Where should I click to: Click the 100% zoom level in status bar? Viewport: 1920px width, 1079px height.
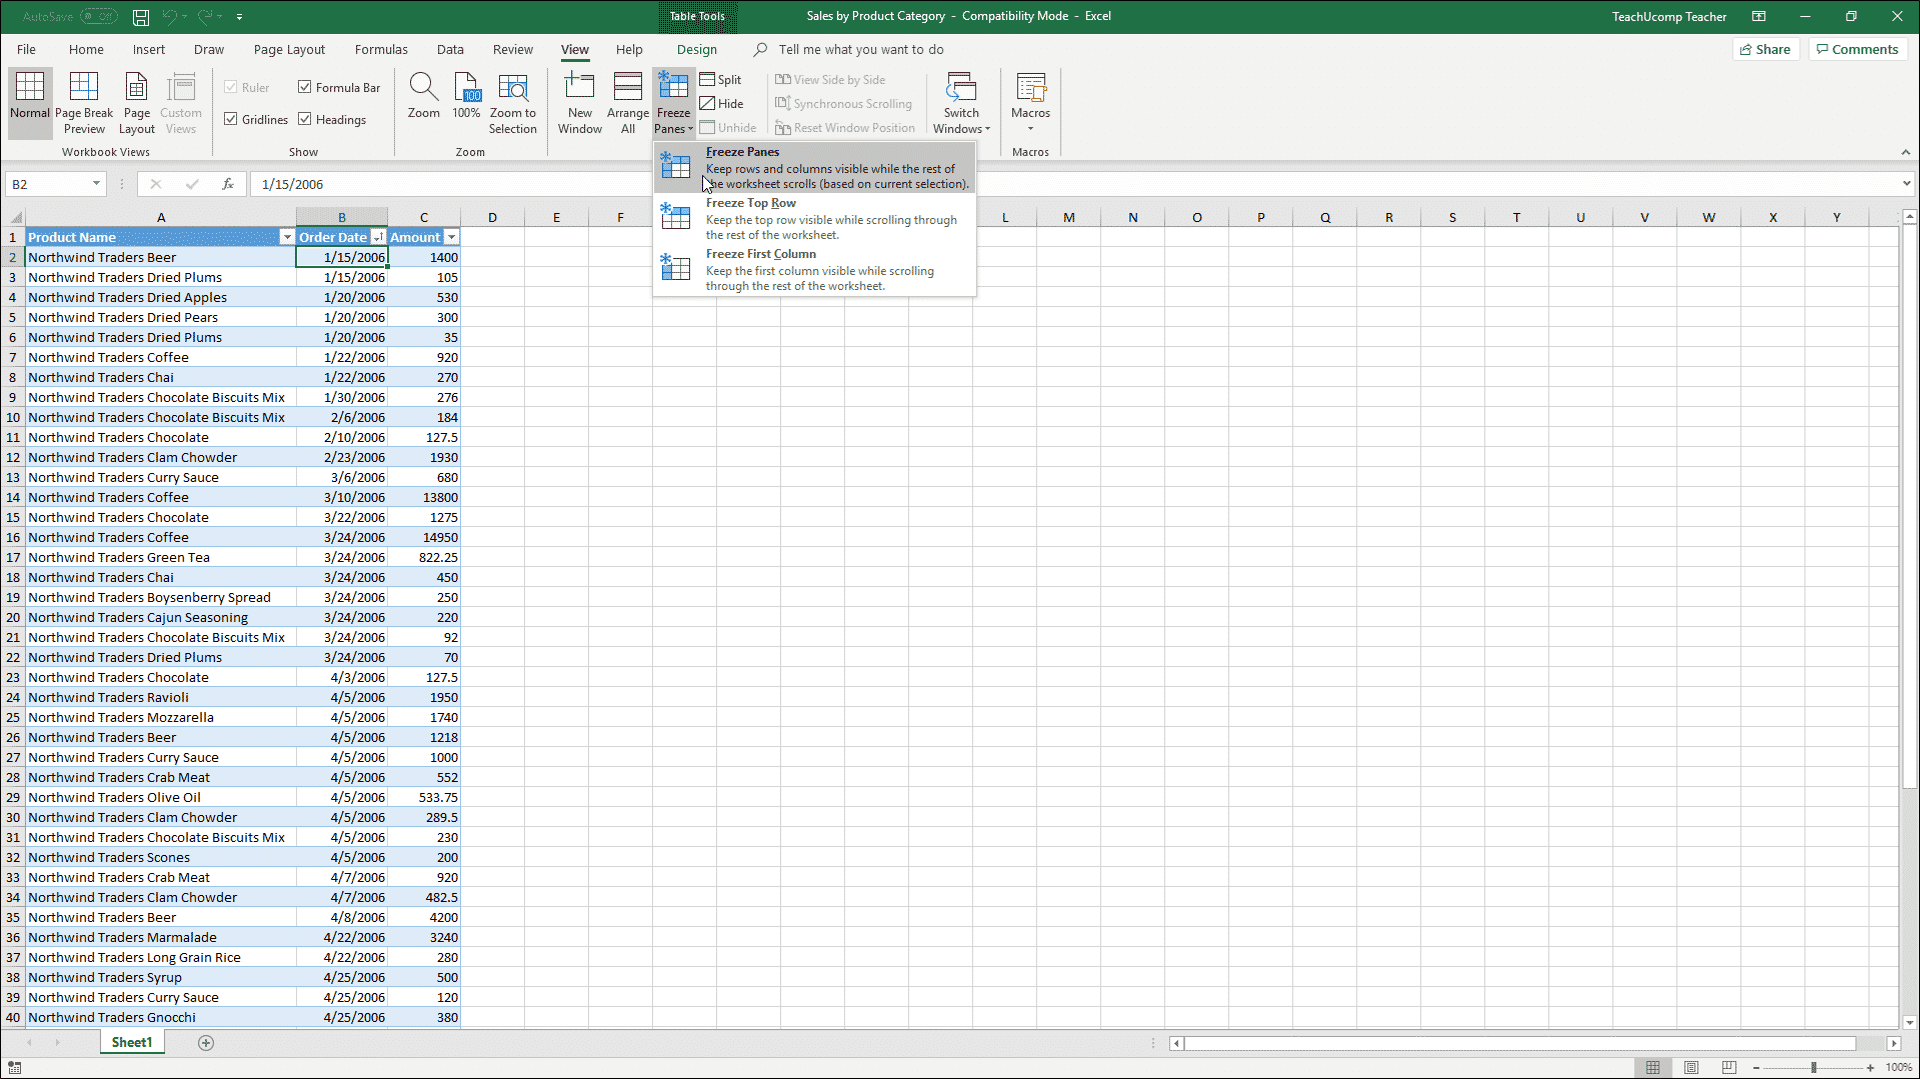click(1899, 1068)
